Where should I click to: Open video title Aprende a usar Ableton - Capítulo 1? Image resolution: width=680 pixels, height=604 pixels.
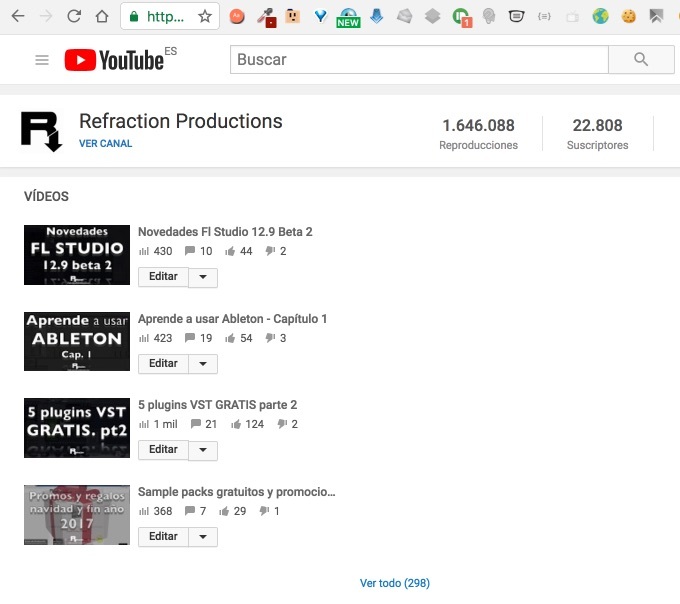click(232, 319)
